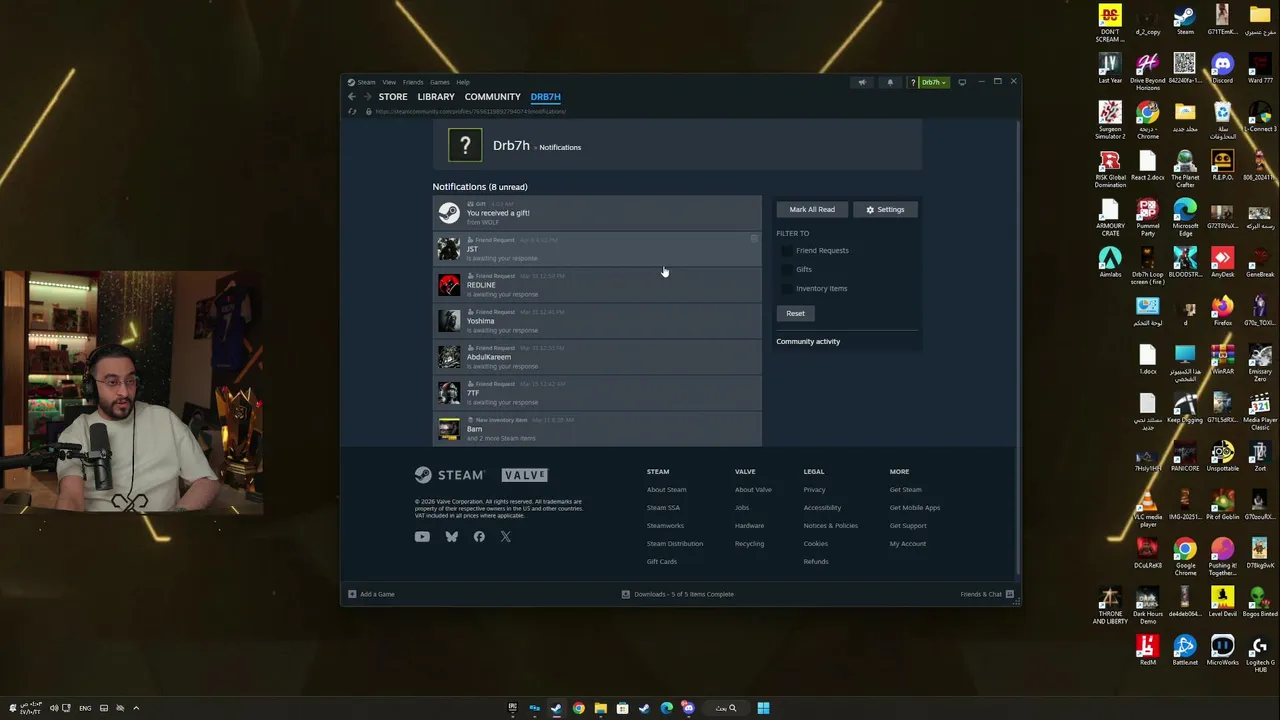Screen dimensions: 1280x720
Task: Open the Help menu
Action: pos(463,82)
